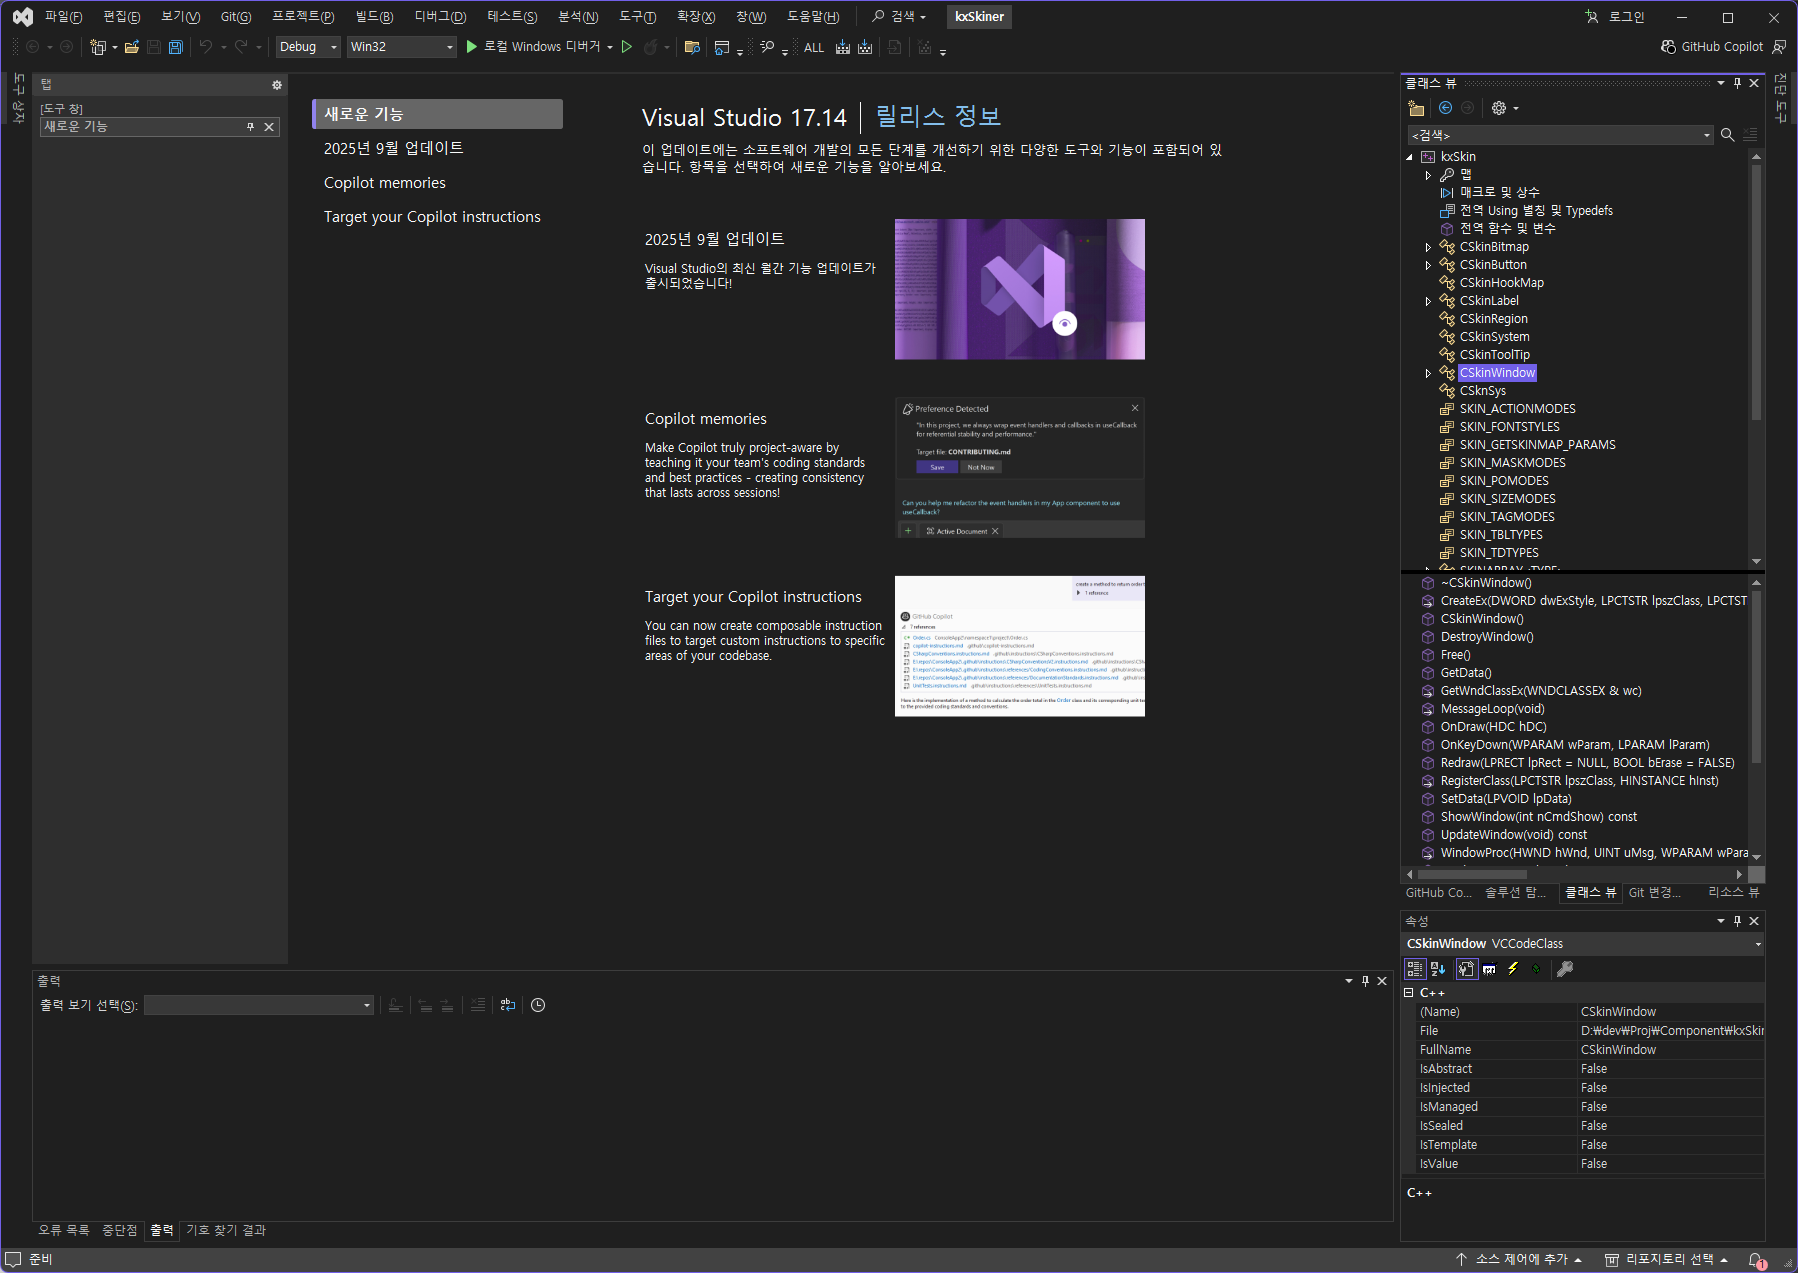
Task: Pin the Properties panel
Action: (1737, 921)
